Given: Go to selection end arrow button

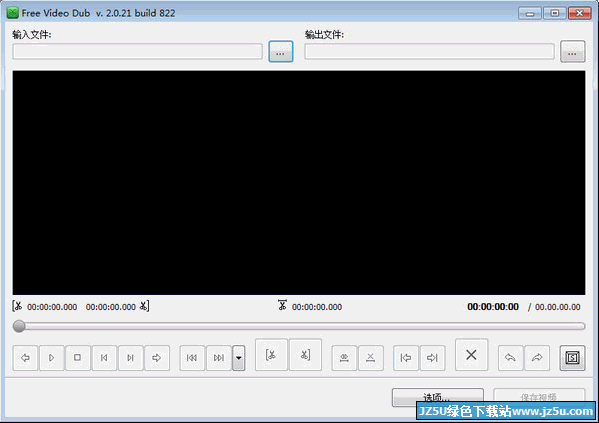Looking at the screenshot, I should tap(432, 358).
